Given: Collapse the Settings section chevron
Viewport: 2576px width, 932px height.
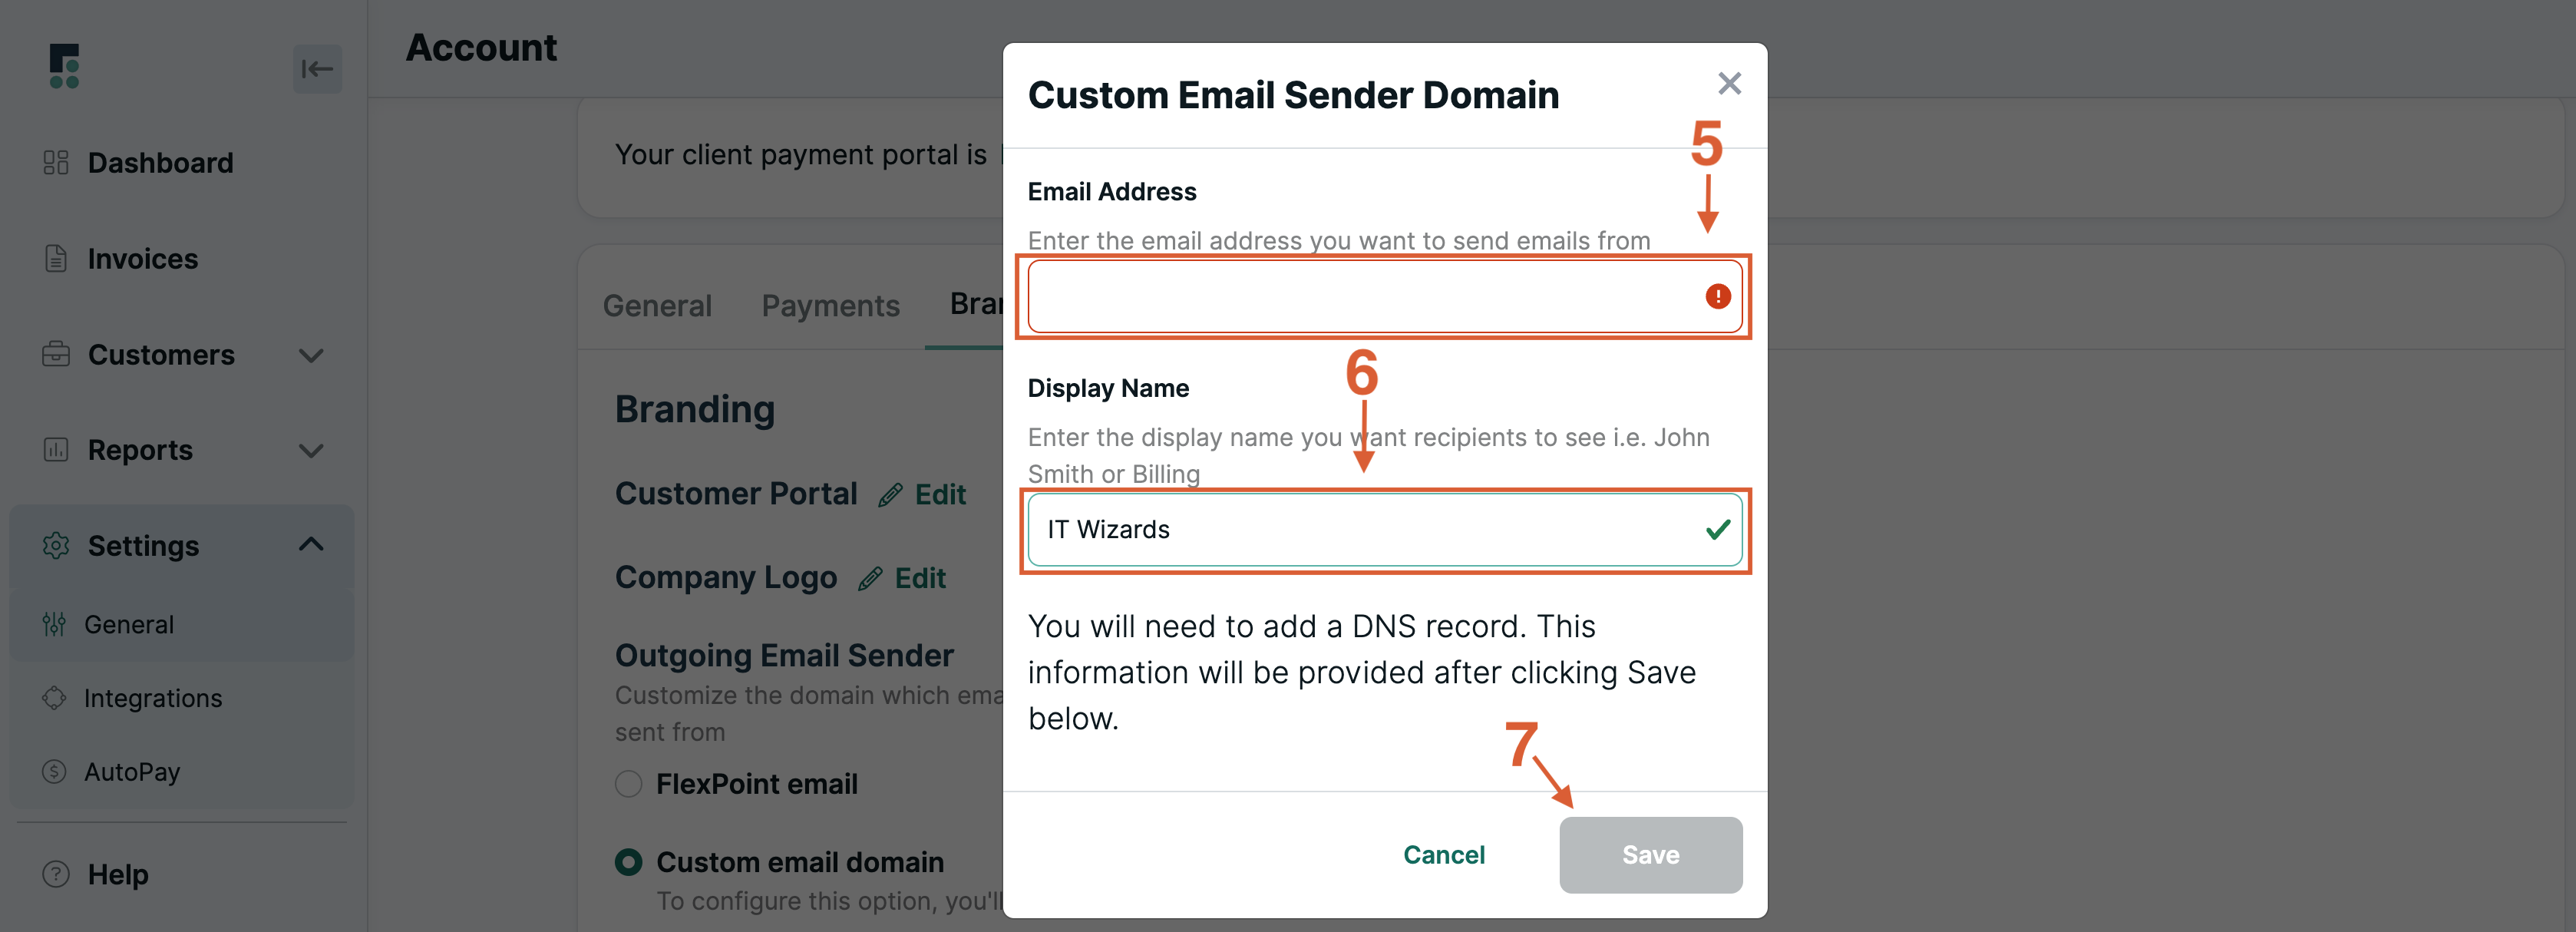Looking at the screenshot, I should [311, 545].
